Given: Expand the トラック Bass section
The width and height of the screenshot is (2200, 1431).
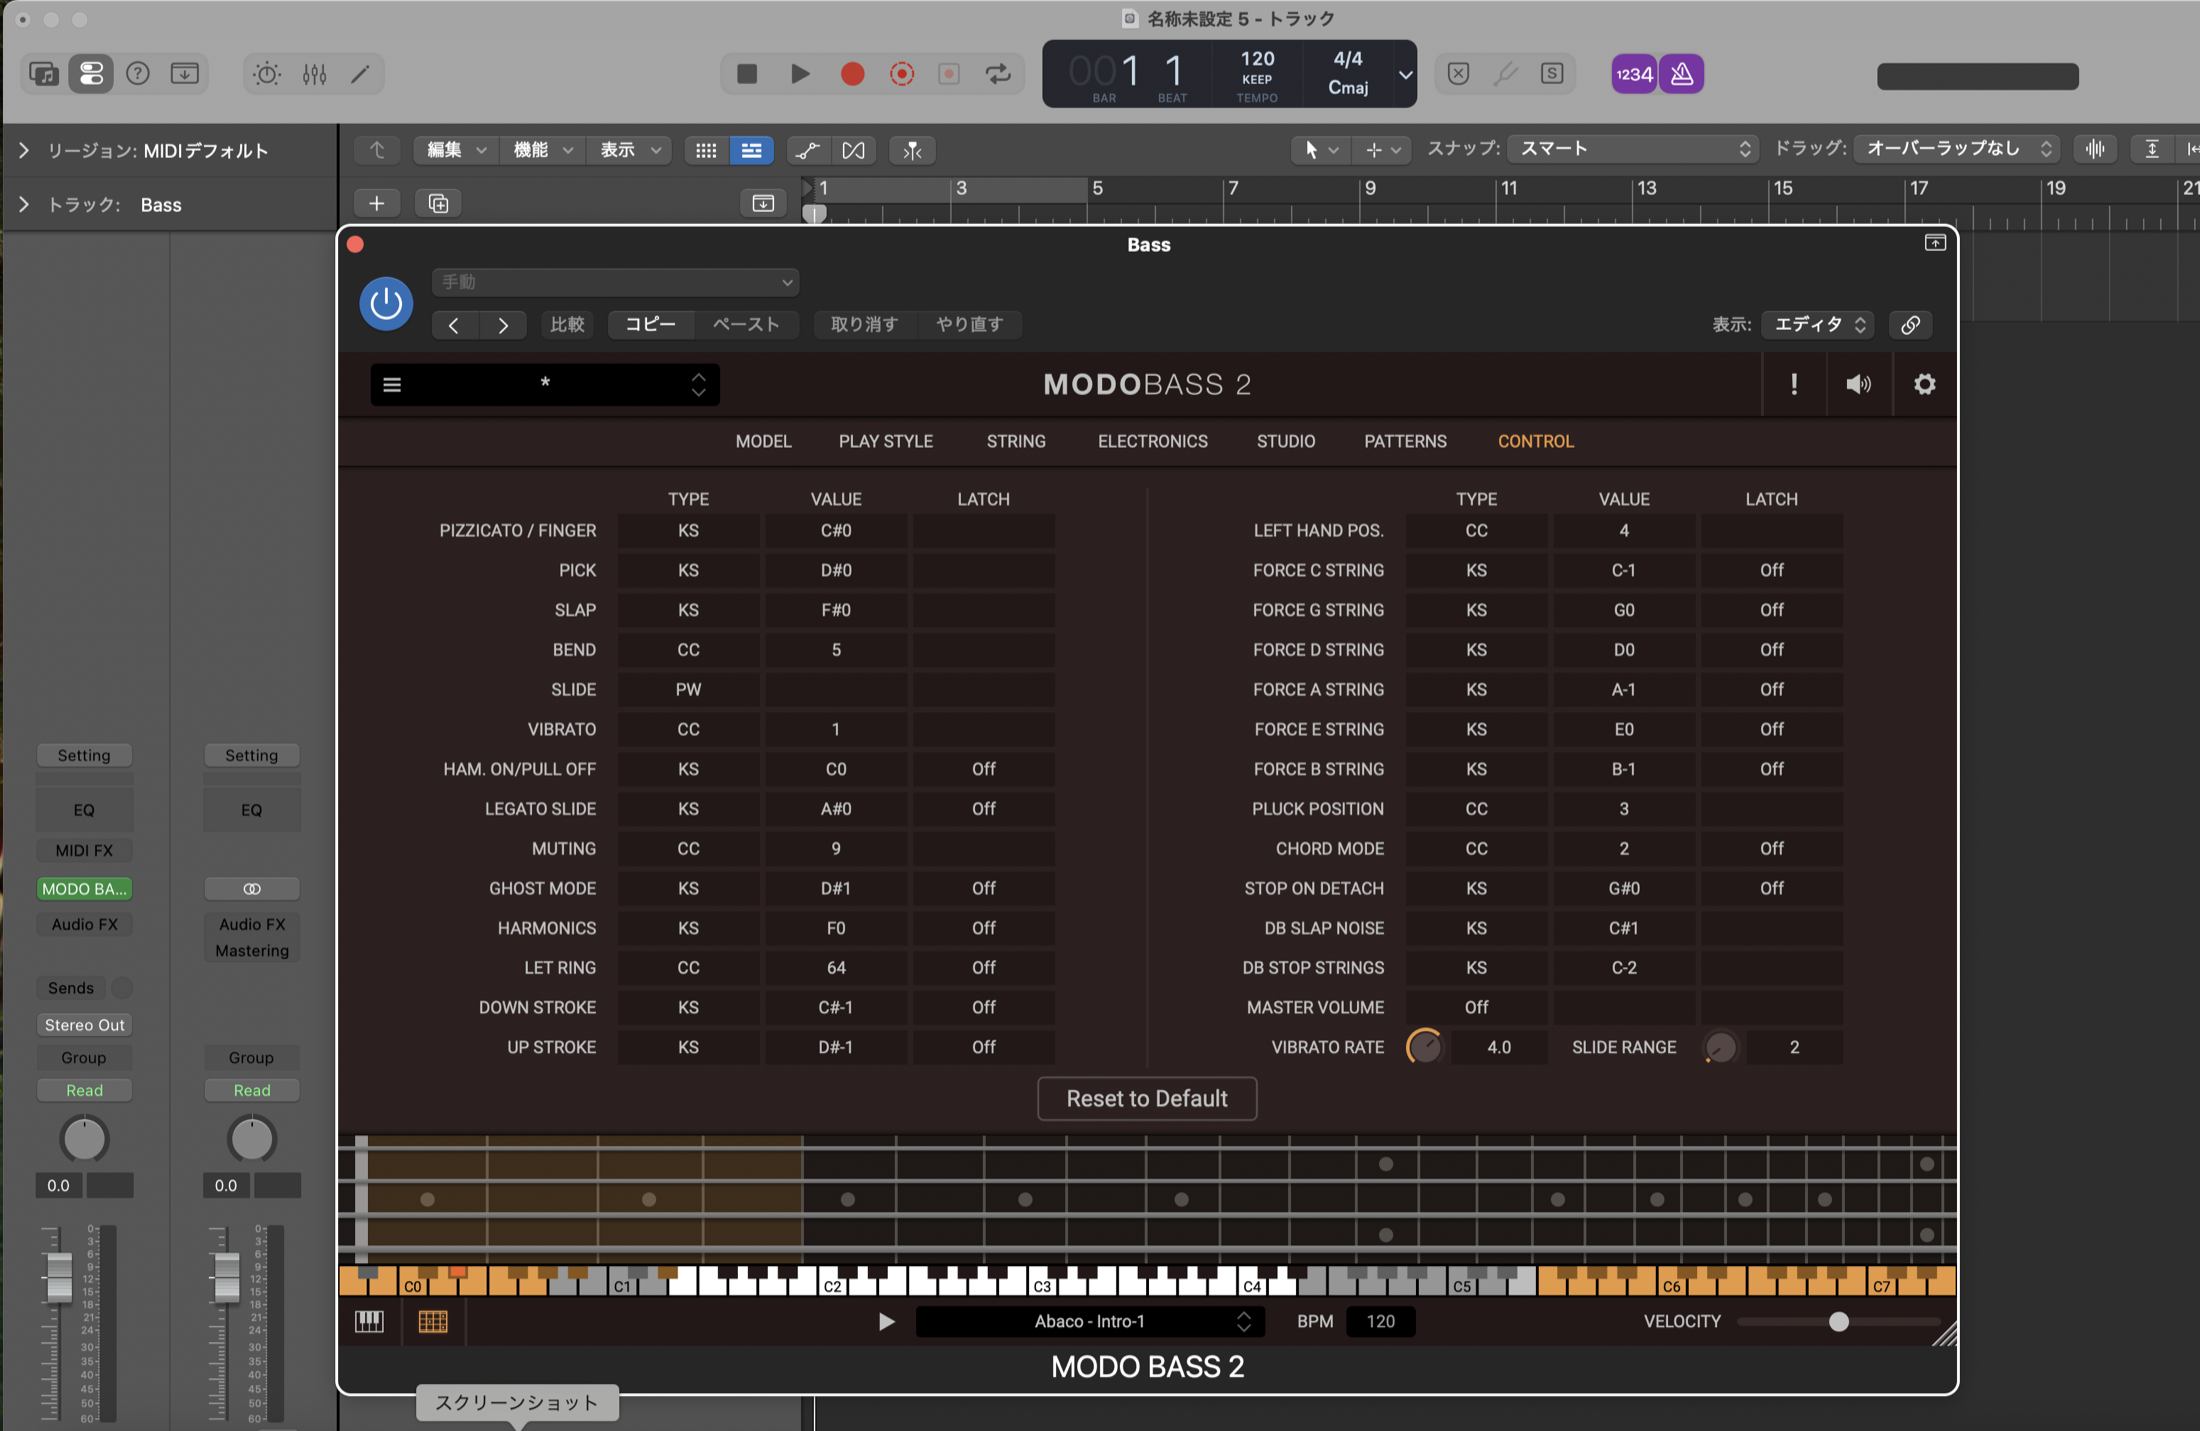Looking at the screenshot, I should point(24,205).
